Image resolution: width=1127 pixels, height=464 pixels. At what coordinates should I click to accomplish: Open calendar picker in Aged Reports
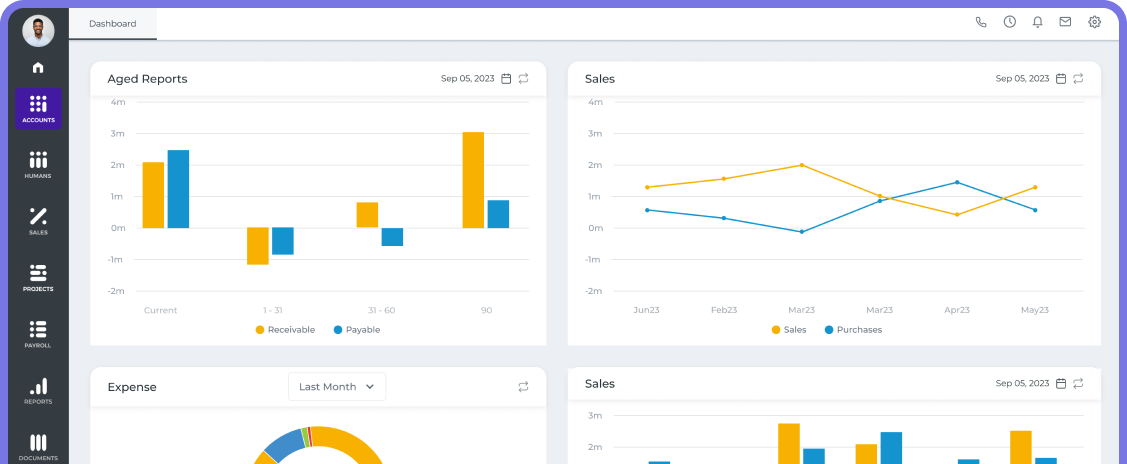pyautogui.click(x=506, y=79)
